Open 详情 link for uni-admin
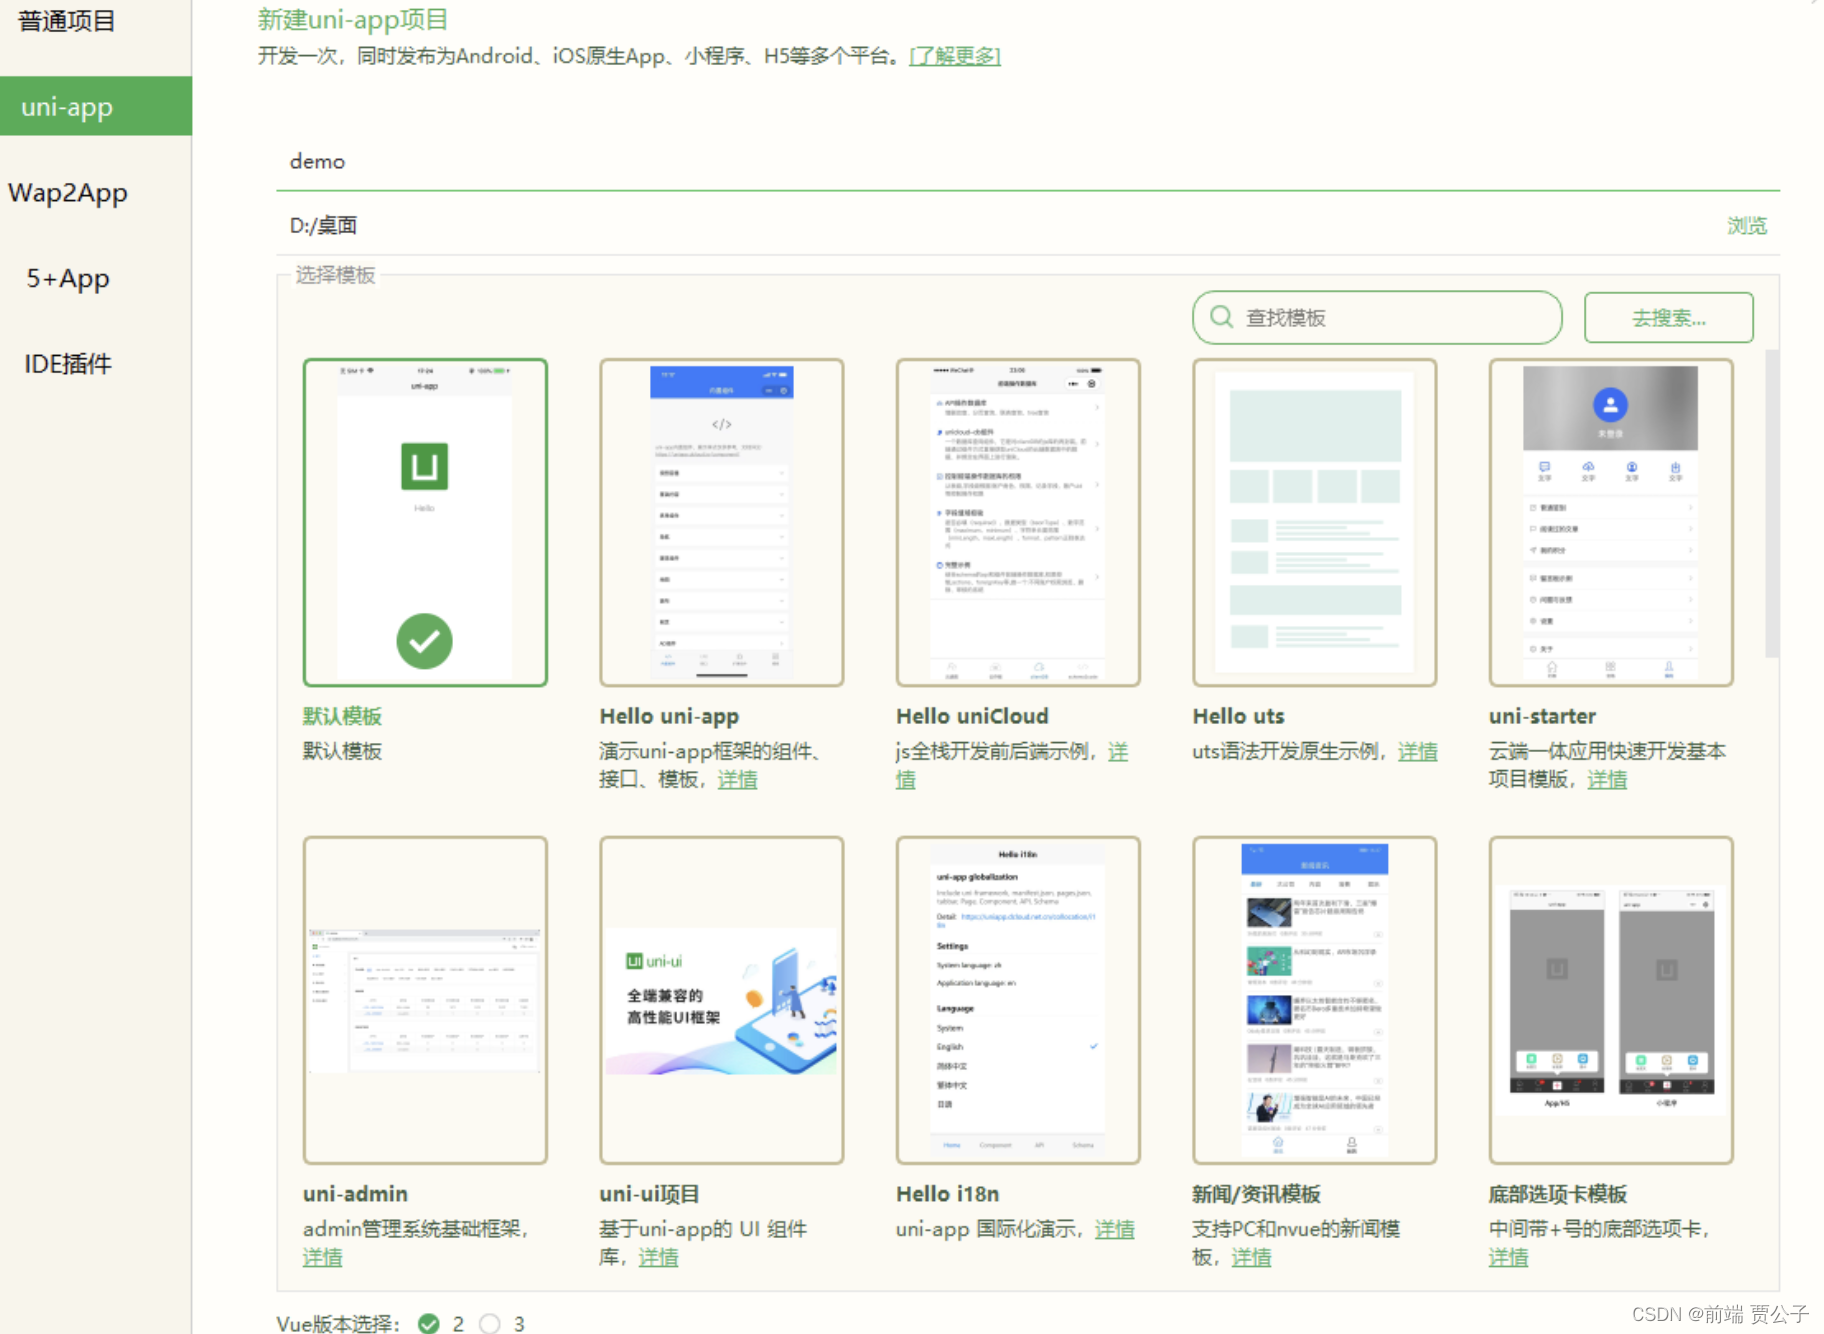The height and width of the screenshot is (1334, 1824). point(322,1257)
